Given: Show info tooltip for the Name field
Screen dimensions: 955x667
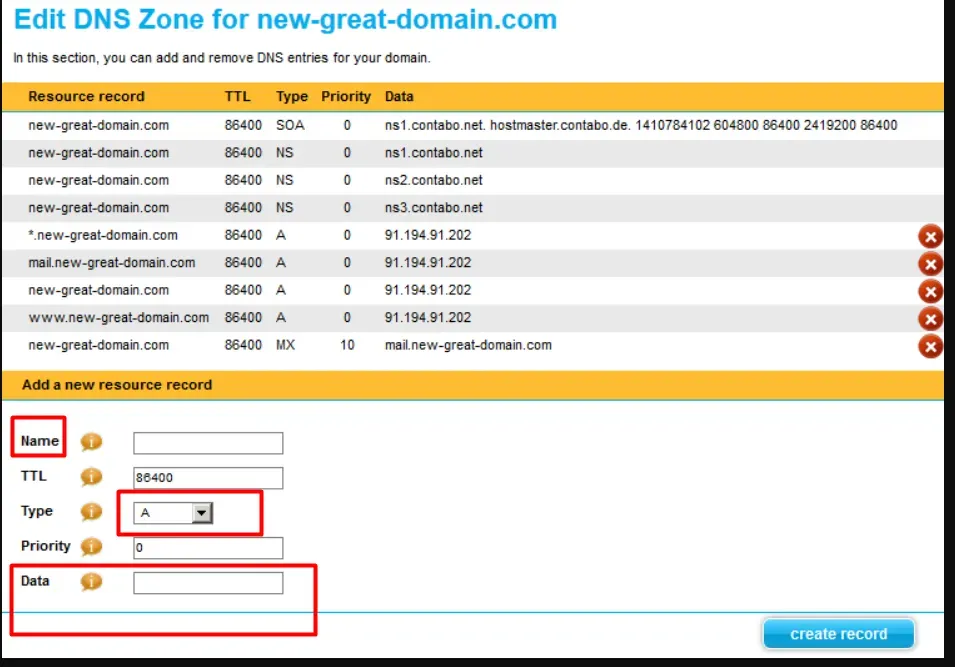Looking at the screenshot, I should [x=91, y=442].
